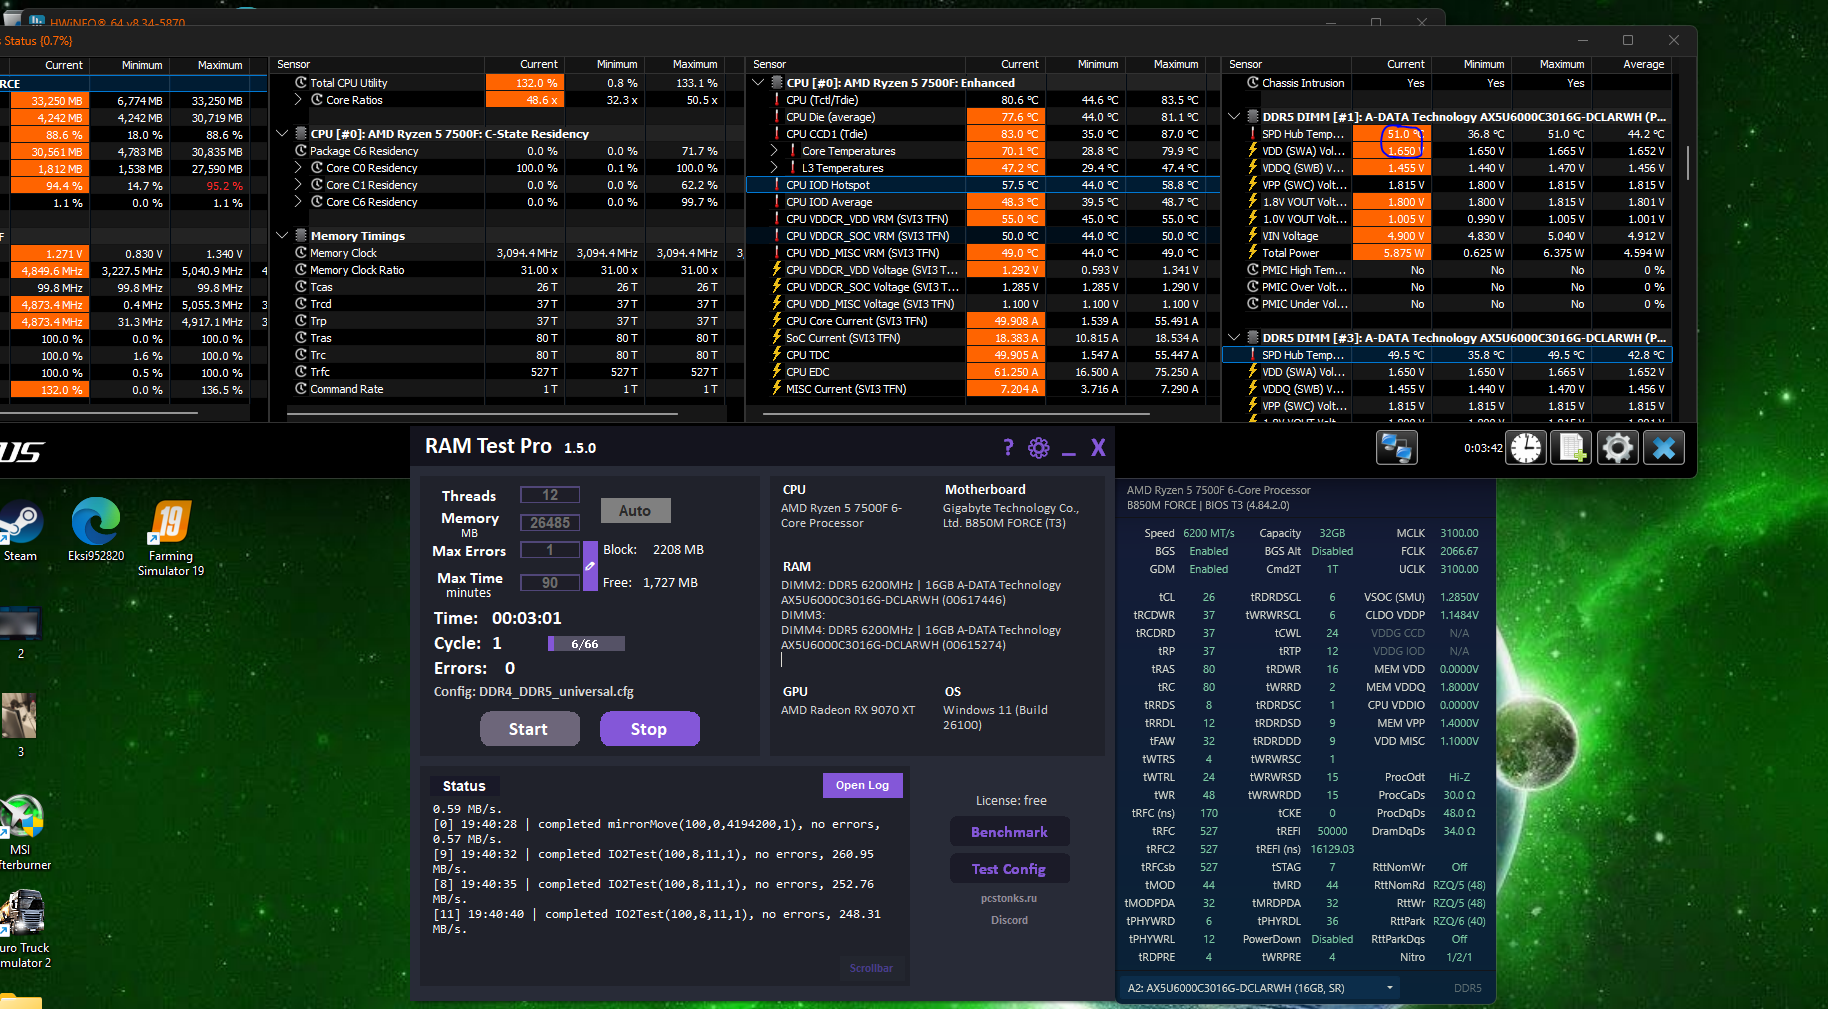Viewport: 1828px width, 1009px height.
Task: Collapse the Memory Timings sensor group
Action: point(282,236)
